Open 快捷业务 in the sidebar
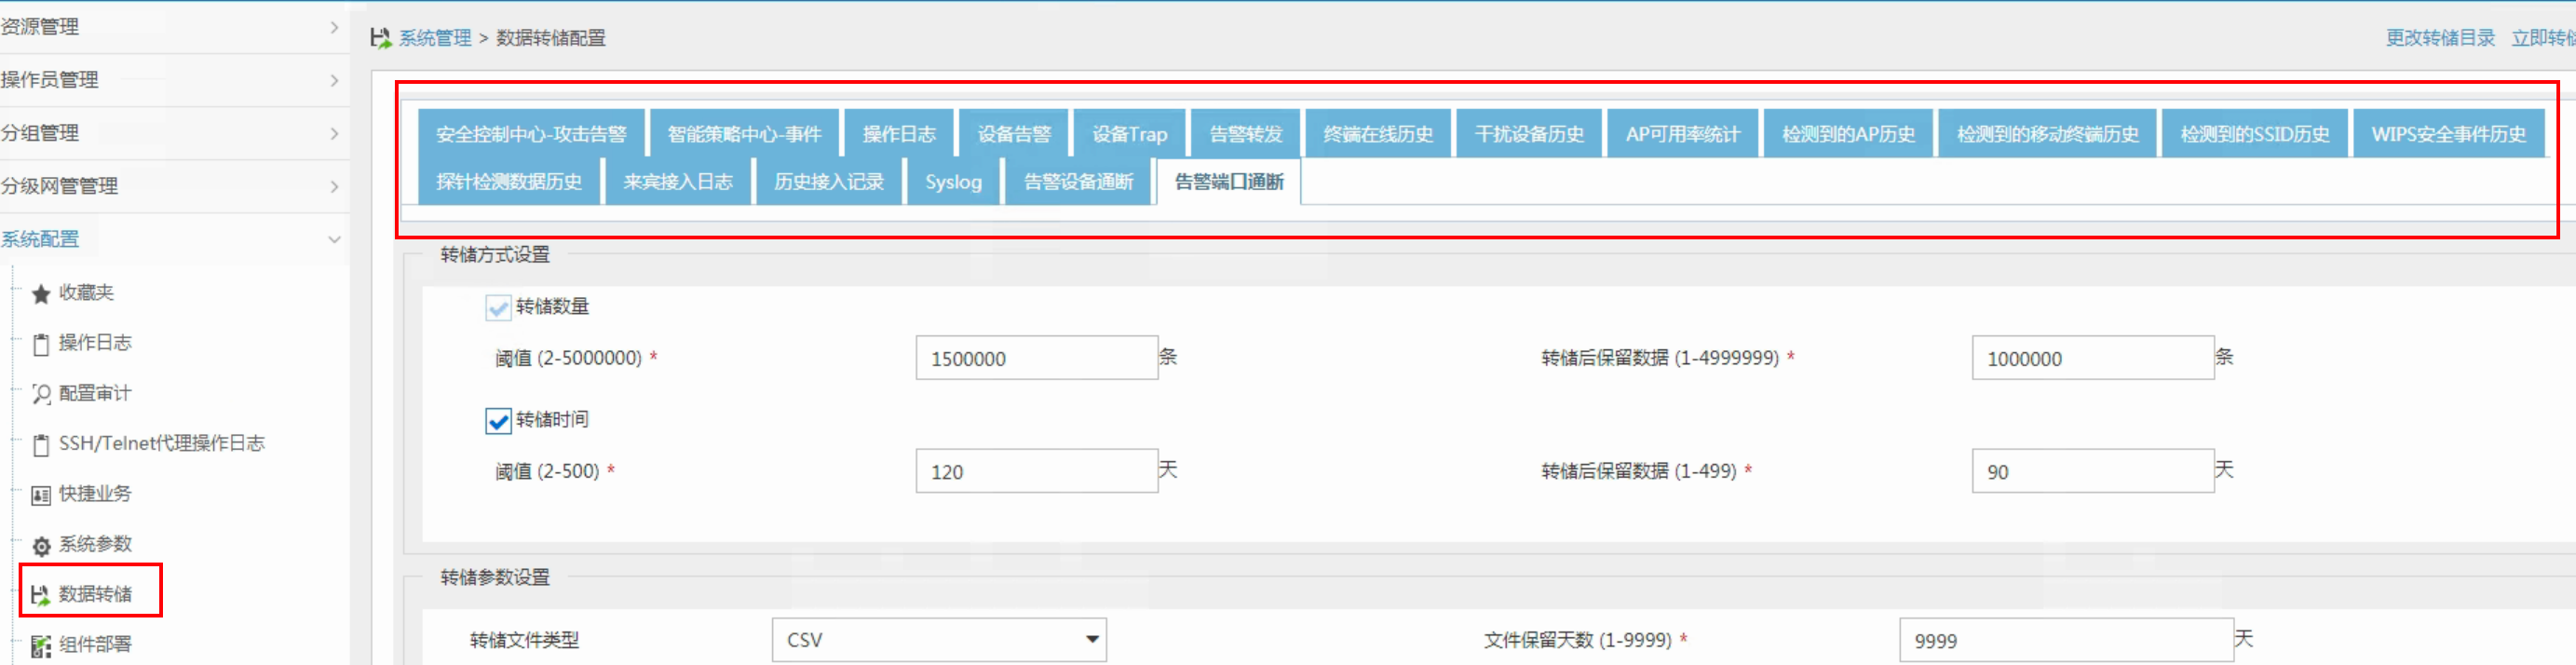2576x665 pixels. [95, 493]
